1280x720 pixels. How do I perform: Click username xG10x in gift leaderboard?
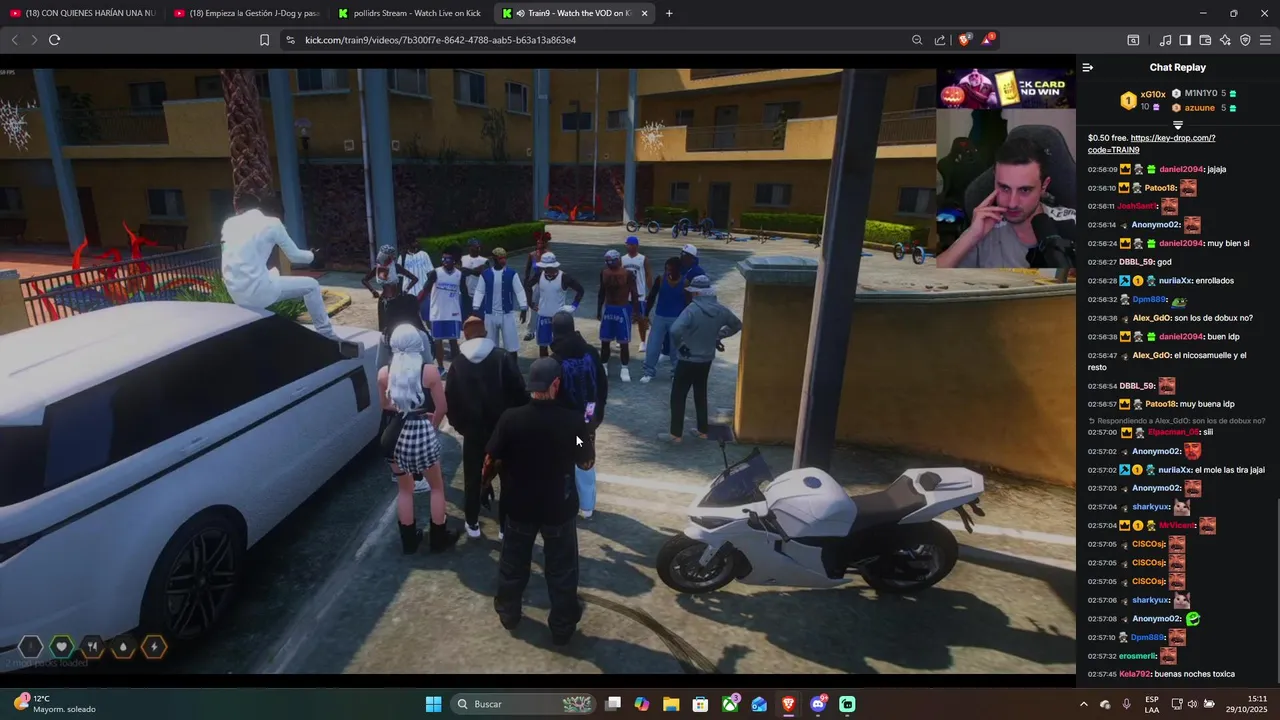1153,94
